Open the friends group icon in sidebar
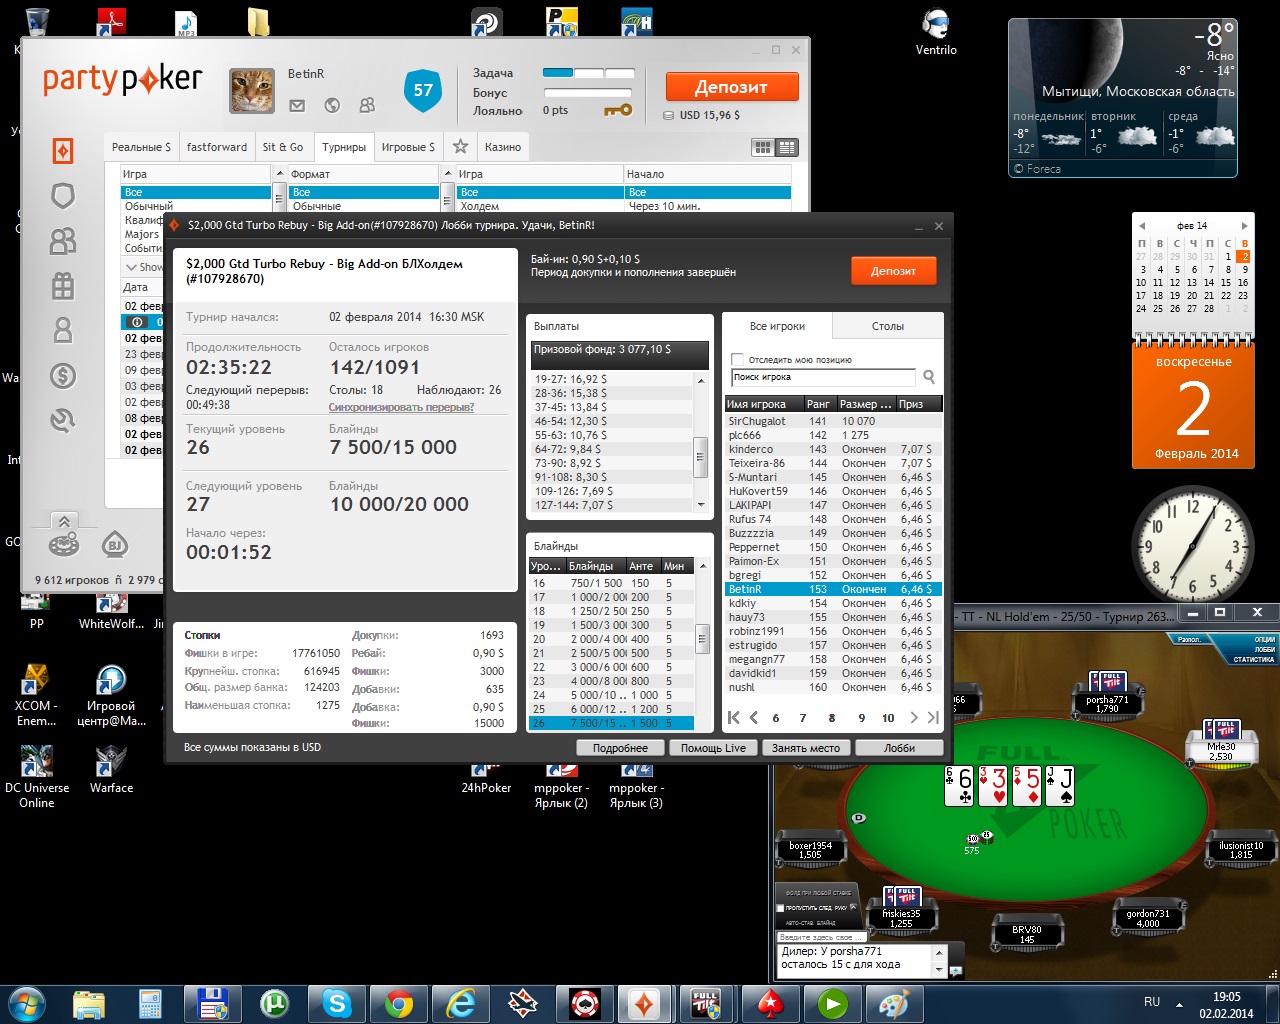 pyautogui.click(x=63, y=241)
